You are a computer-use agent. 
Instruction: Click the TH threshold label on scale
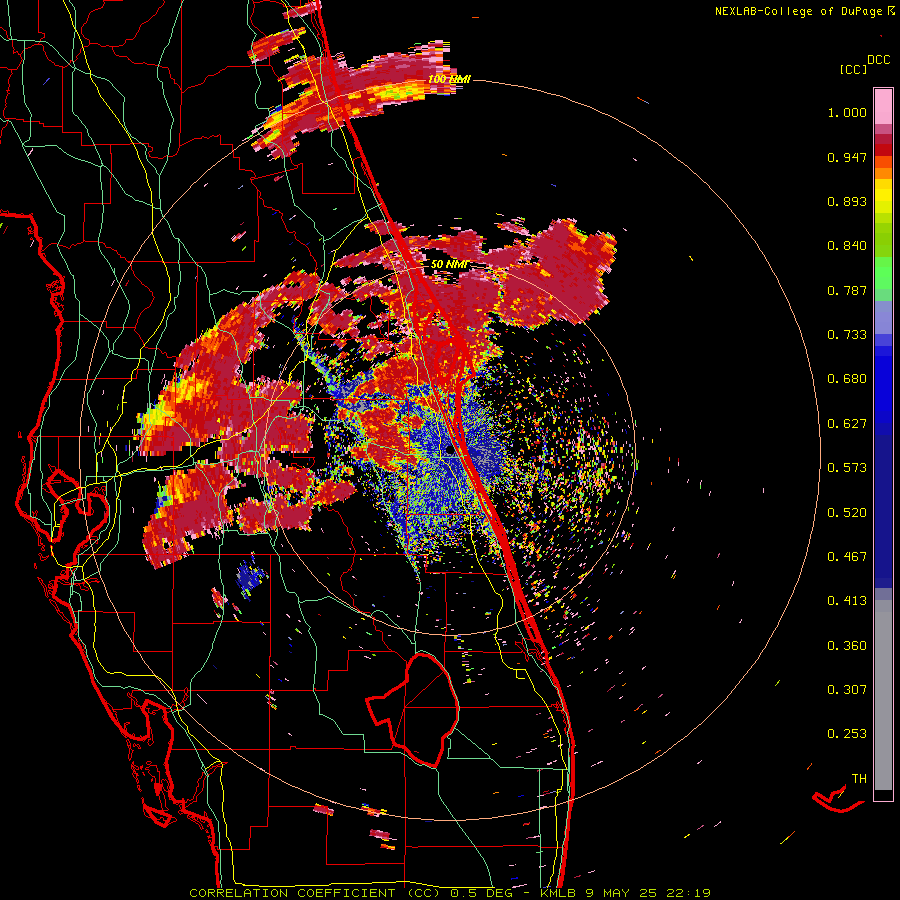[859, 779]
